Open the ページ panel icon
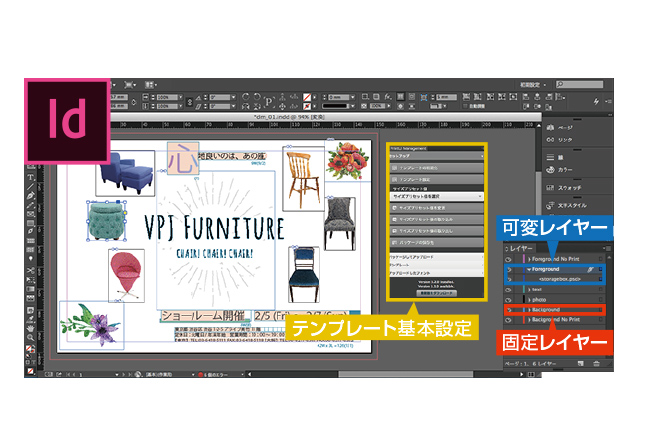Screen dimensions: 646x440 [x=550, y=128]
